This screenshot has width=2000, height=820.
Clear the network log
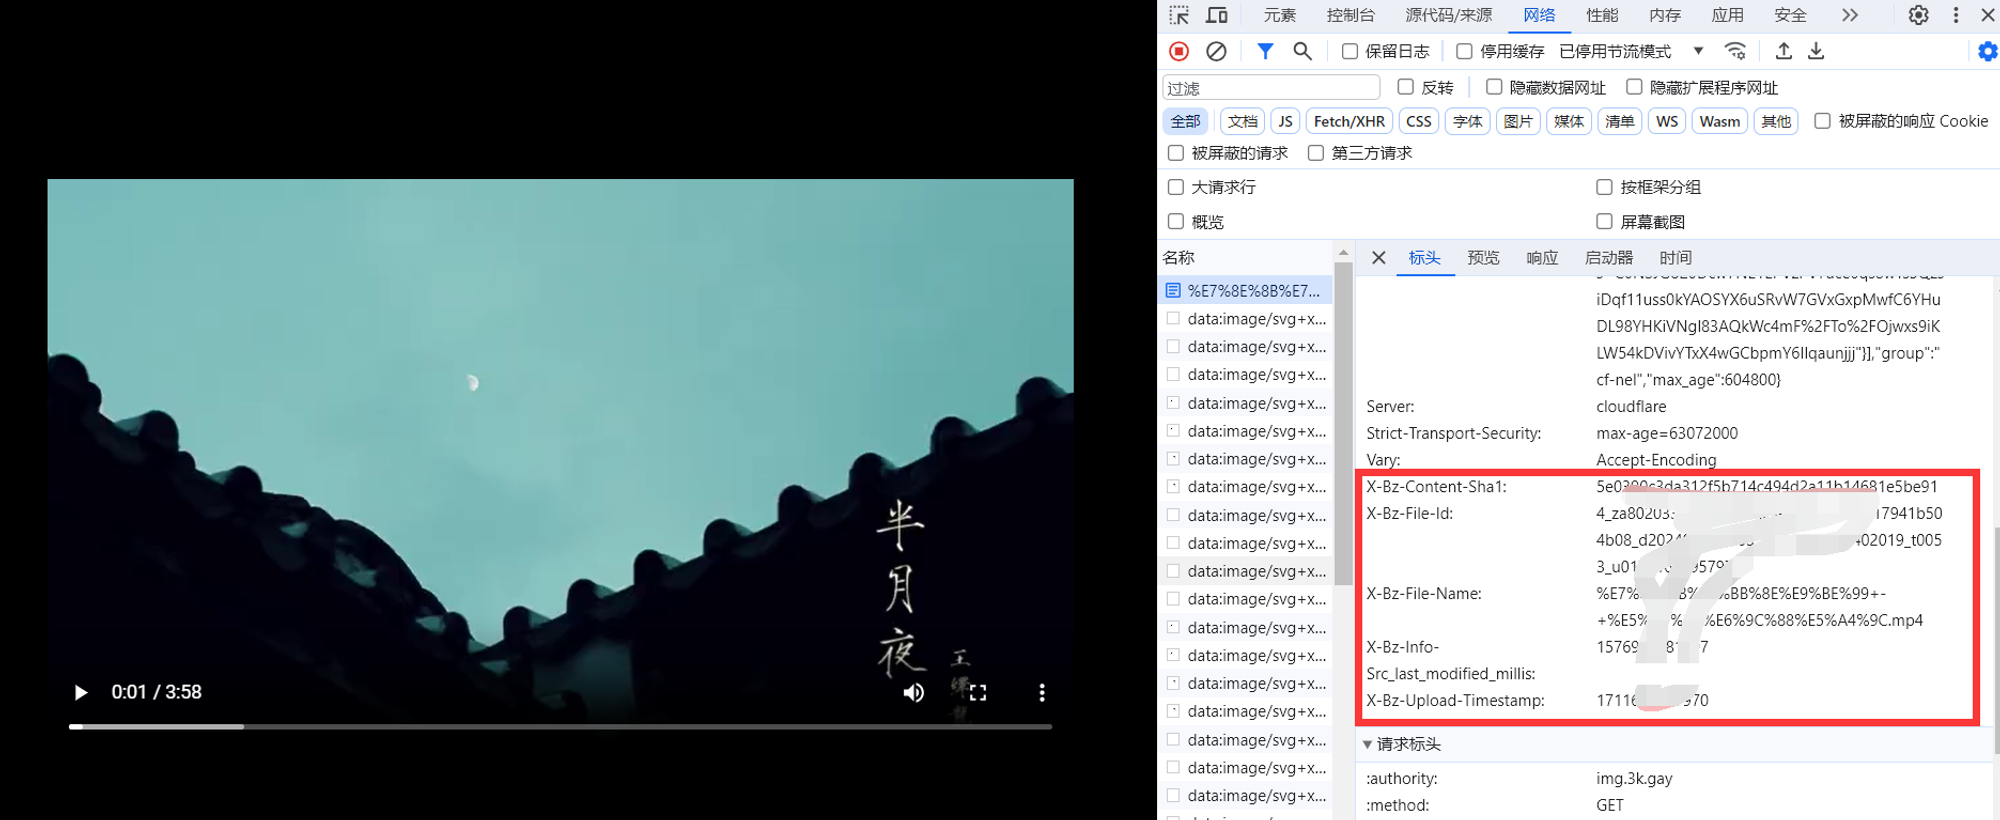click(1216, 51)
